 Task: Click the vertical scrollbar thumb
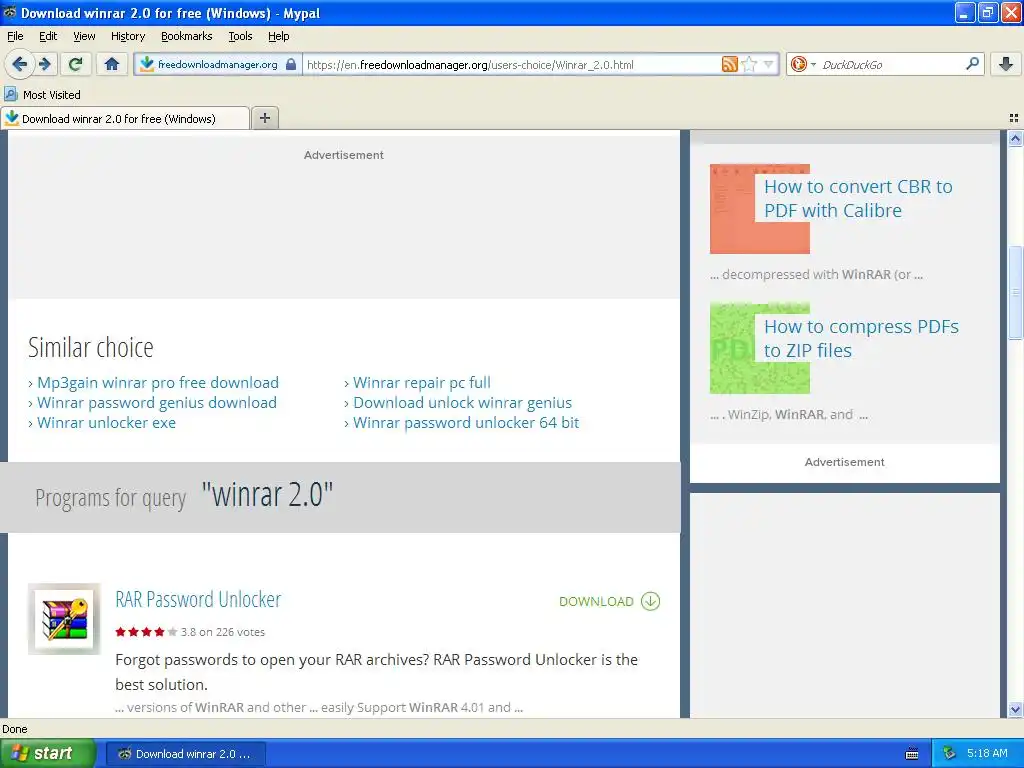click(1015, 292)
